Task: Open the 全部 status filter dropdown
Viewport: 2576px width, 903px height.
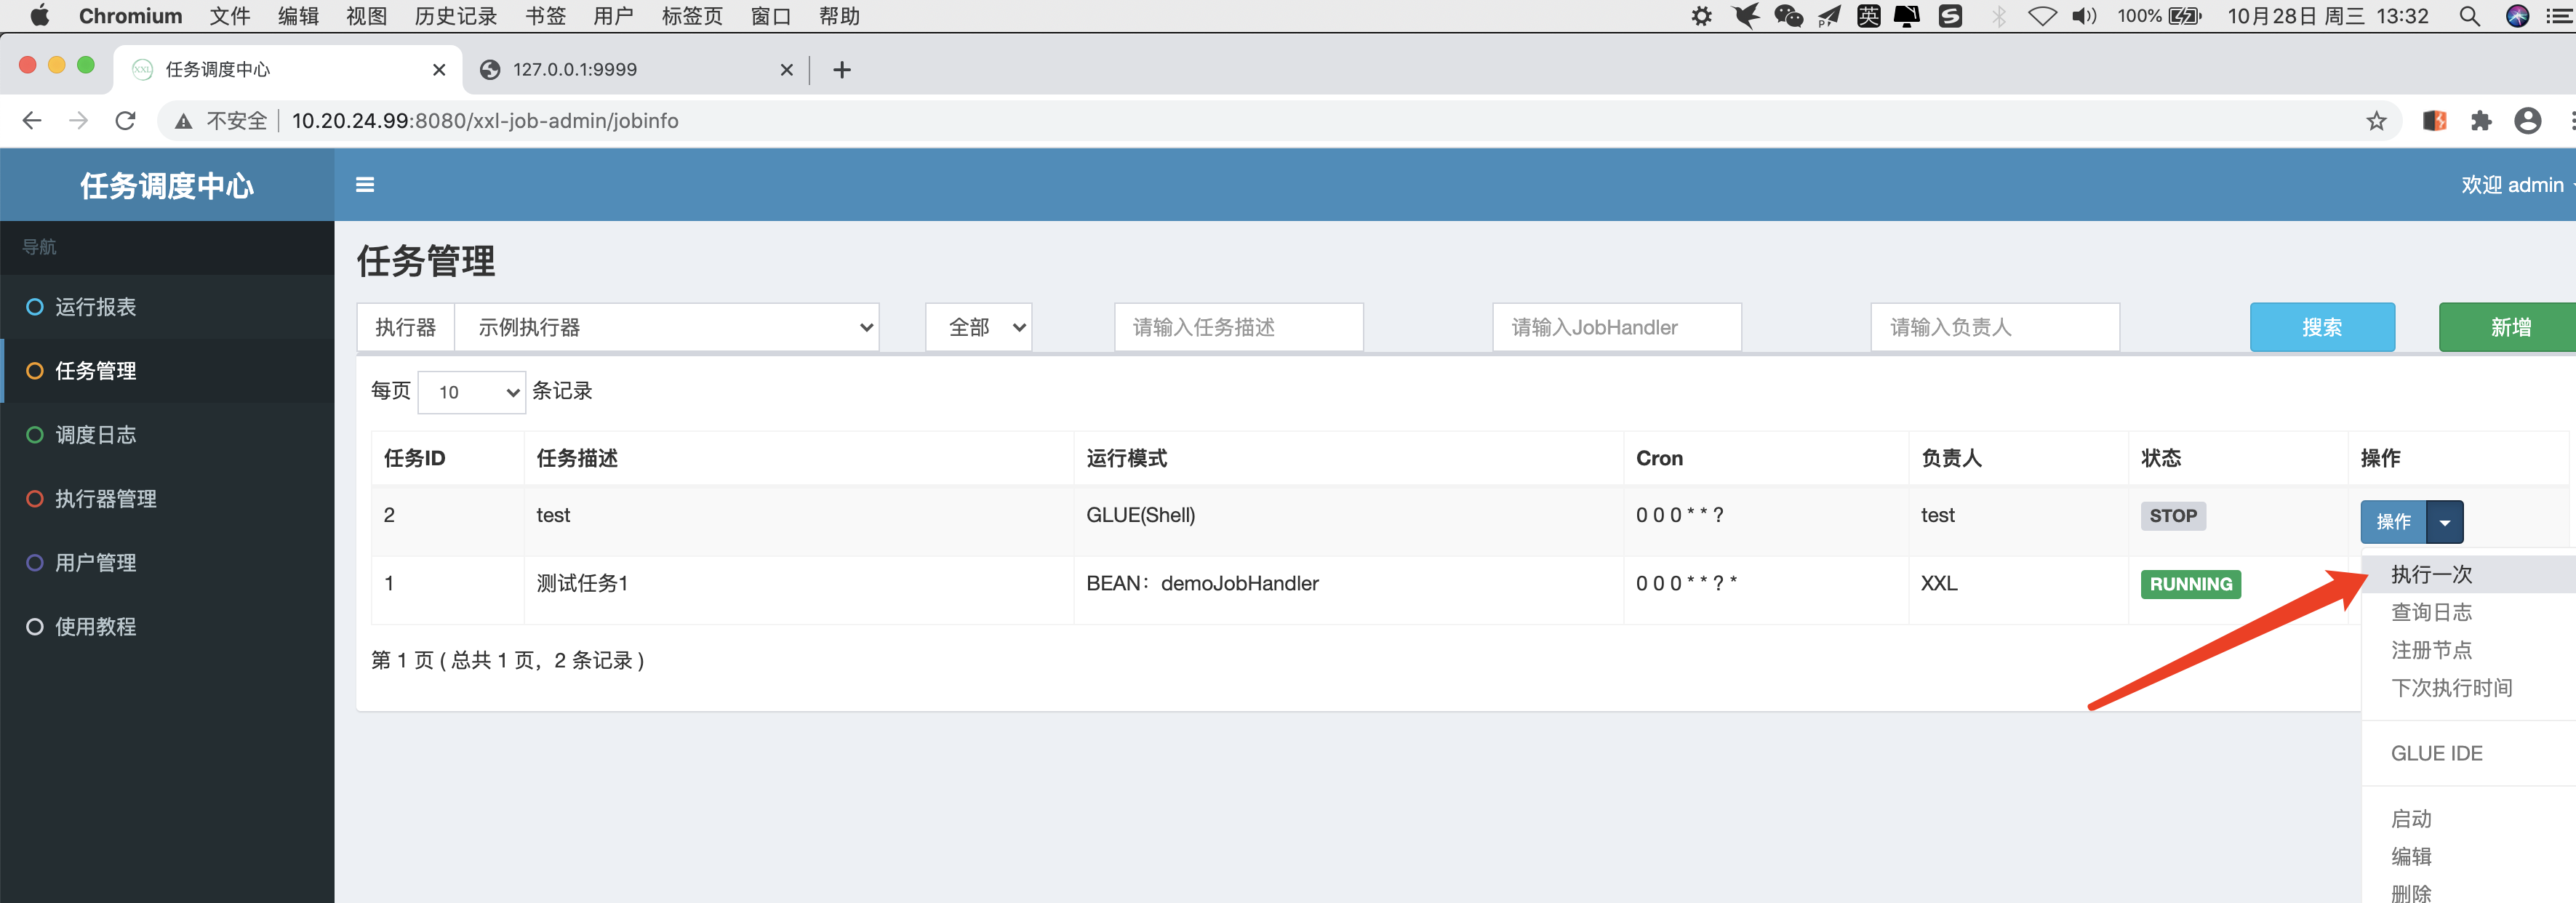Action: pyautogui.click(x=978, y=328)
